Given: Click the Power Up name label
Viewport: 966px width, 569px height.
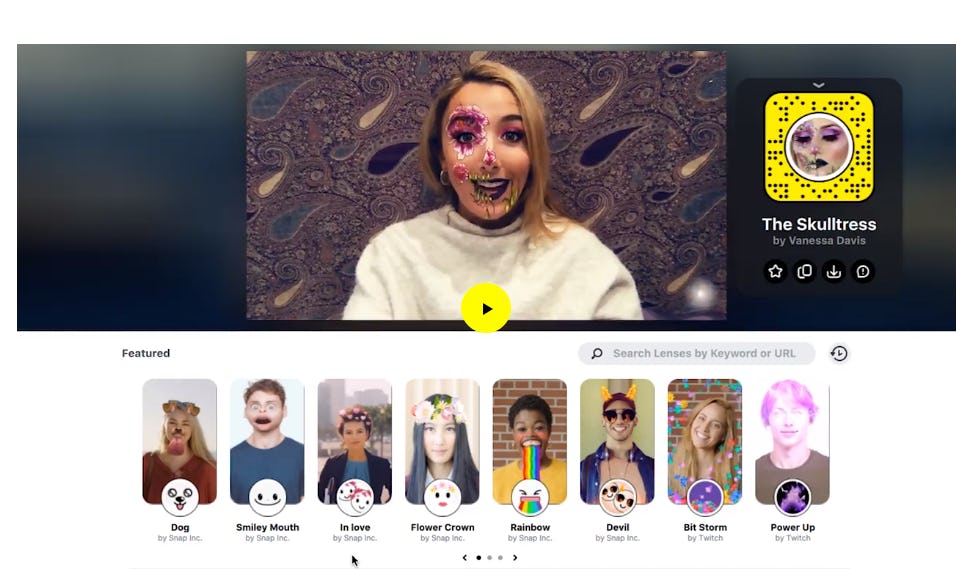Looking at the screenshot, I should 792,527.
